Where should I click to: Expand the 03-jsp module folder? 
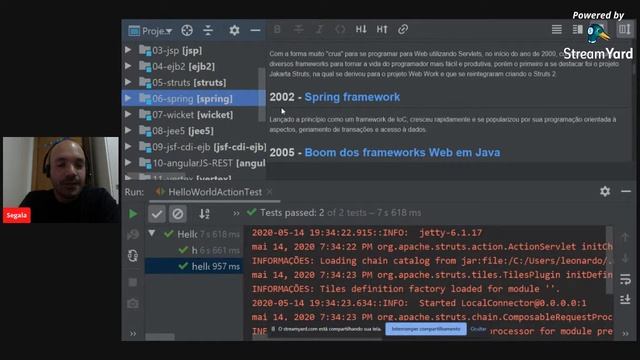[x=128, y=50]
